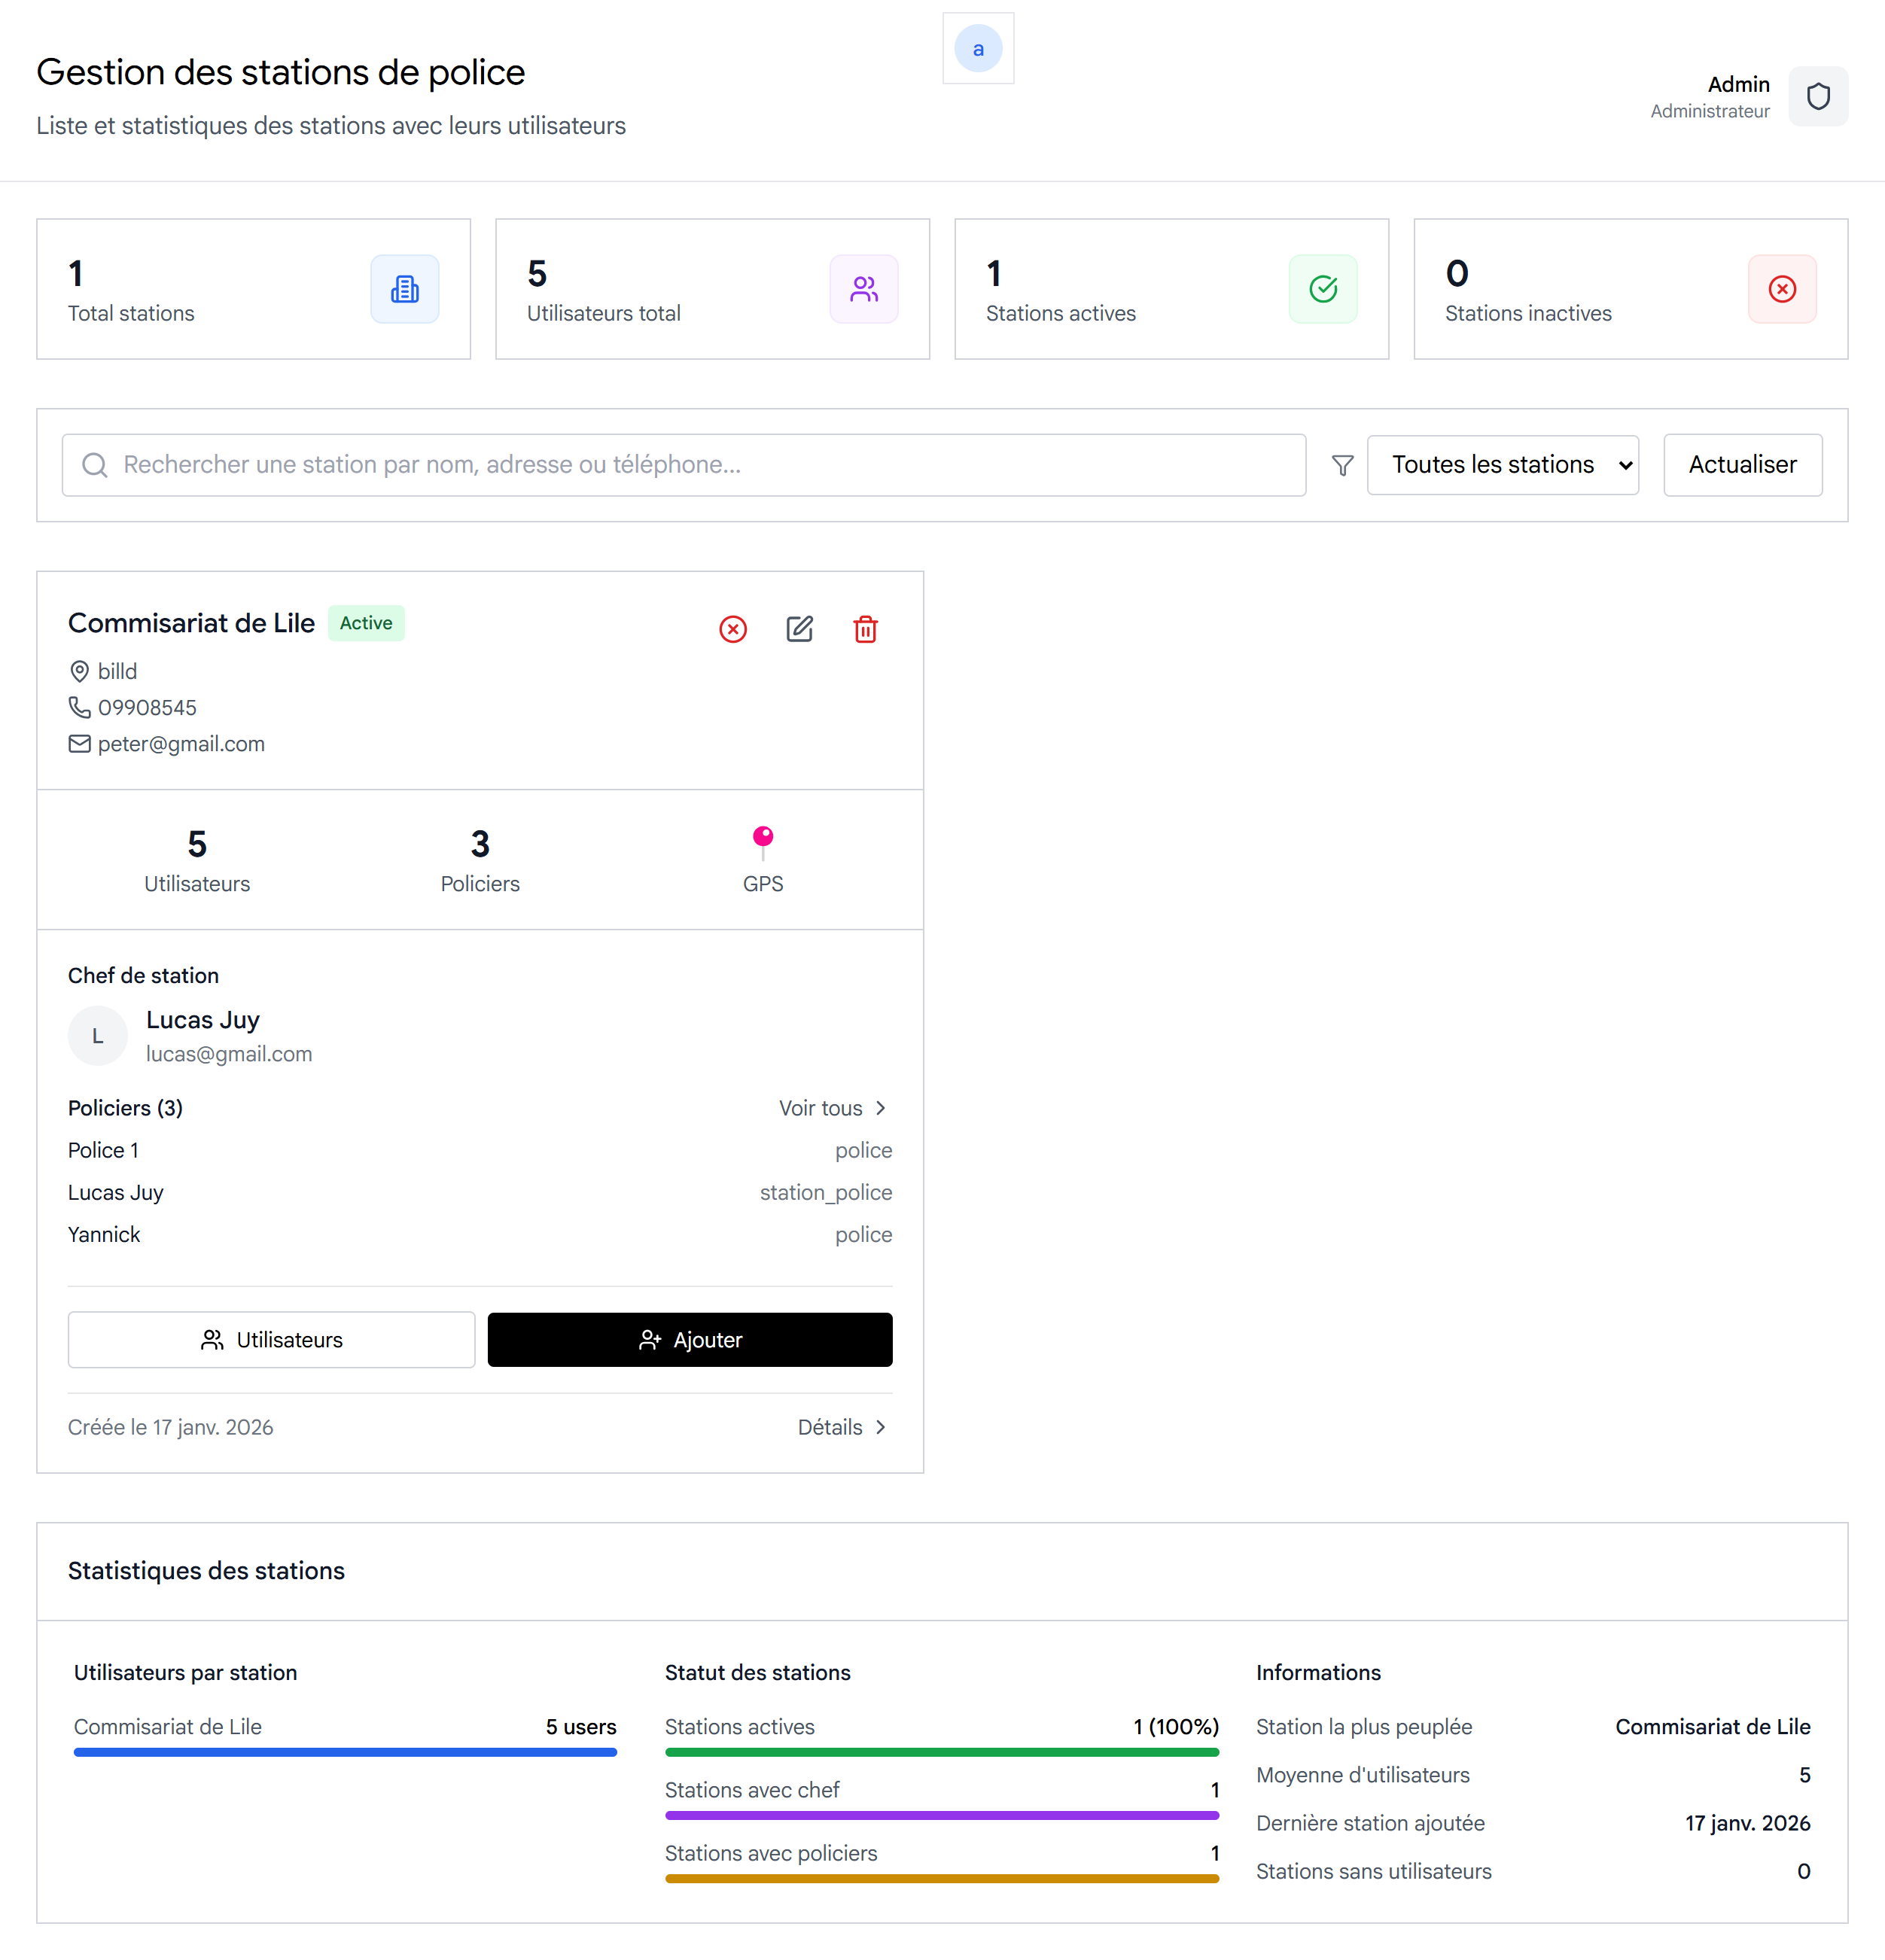This screenshot has height=1960, width=1885.
Task: Click the round 'a' avatar at the top
Action: pyautogui.click(x=977, y=49)
